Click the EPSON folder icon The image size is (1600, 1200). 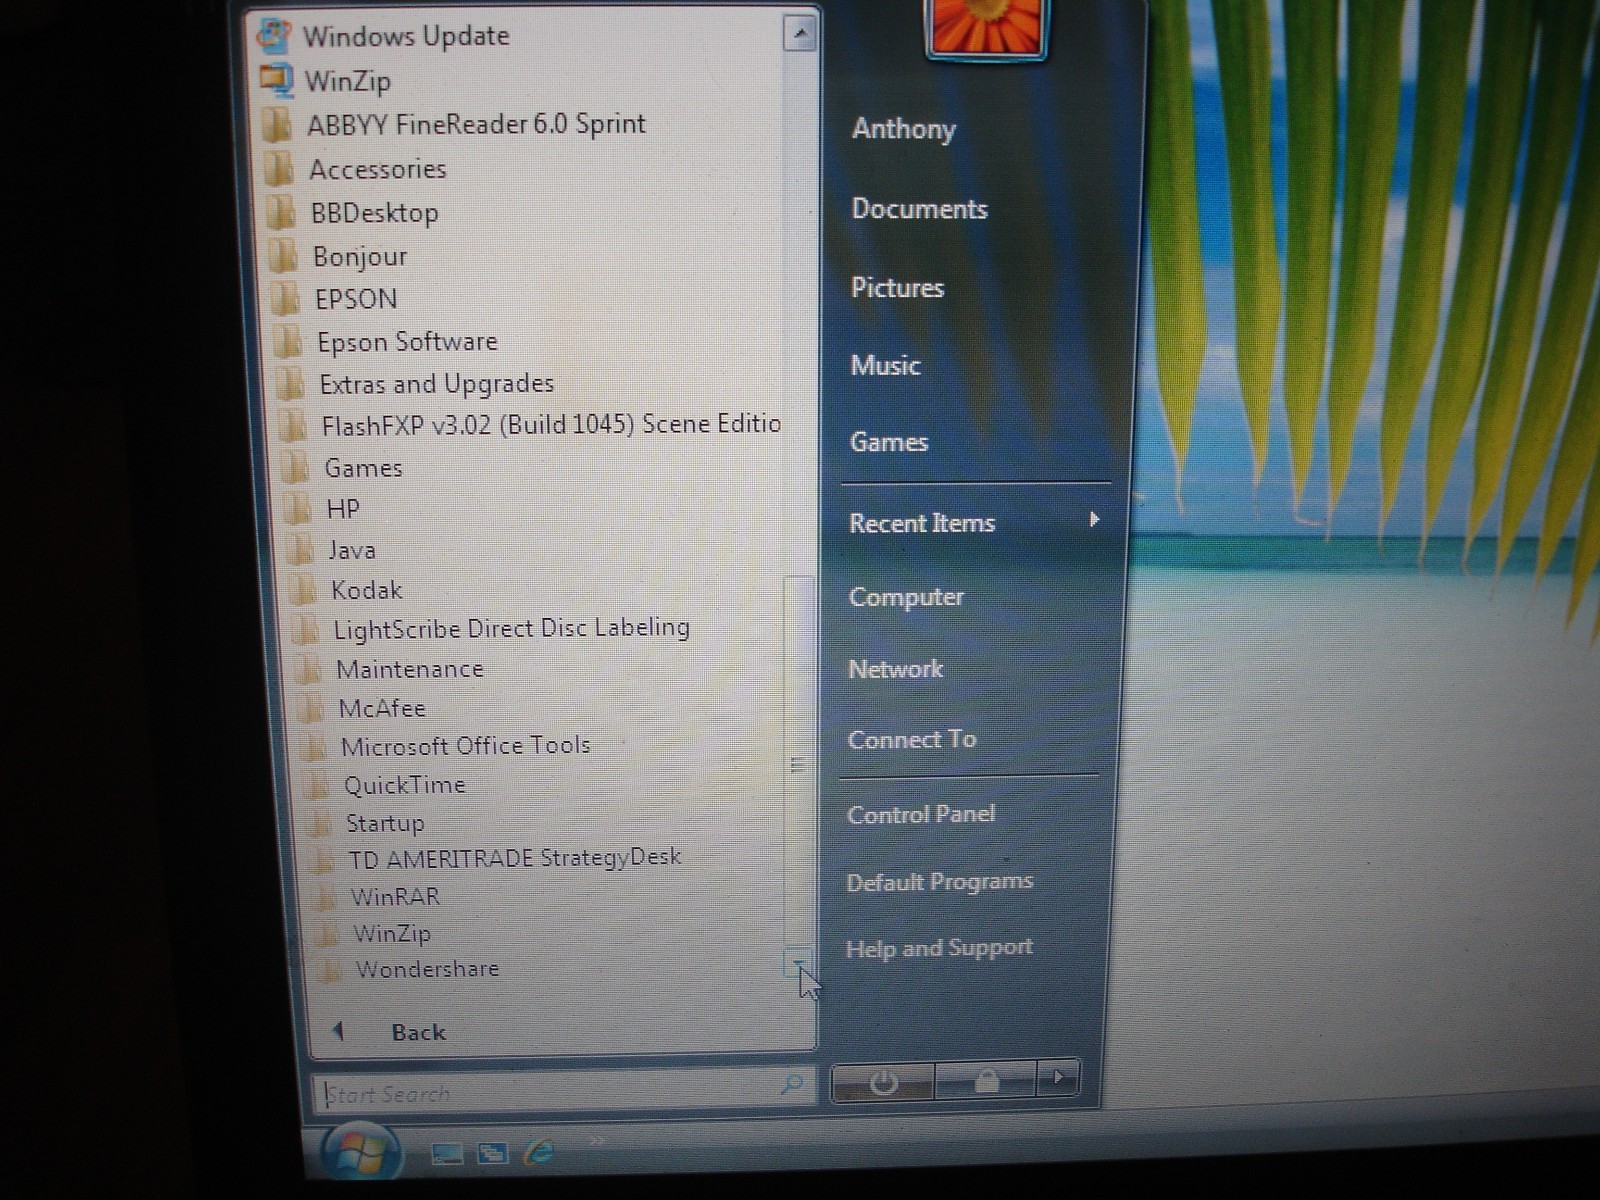pos(285,299)
